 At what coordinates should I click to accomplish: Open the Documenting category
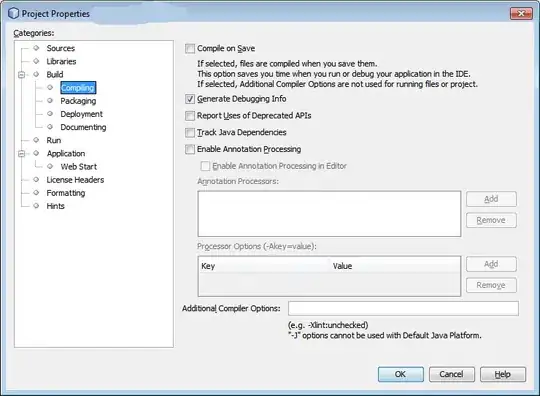point(83,127)
